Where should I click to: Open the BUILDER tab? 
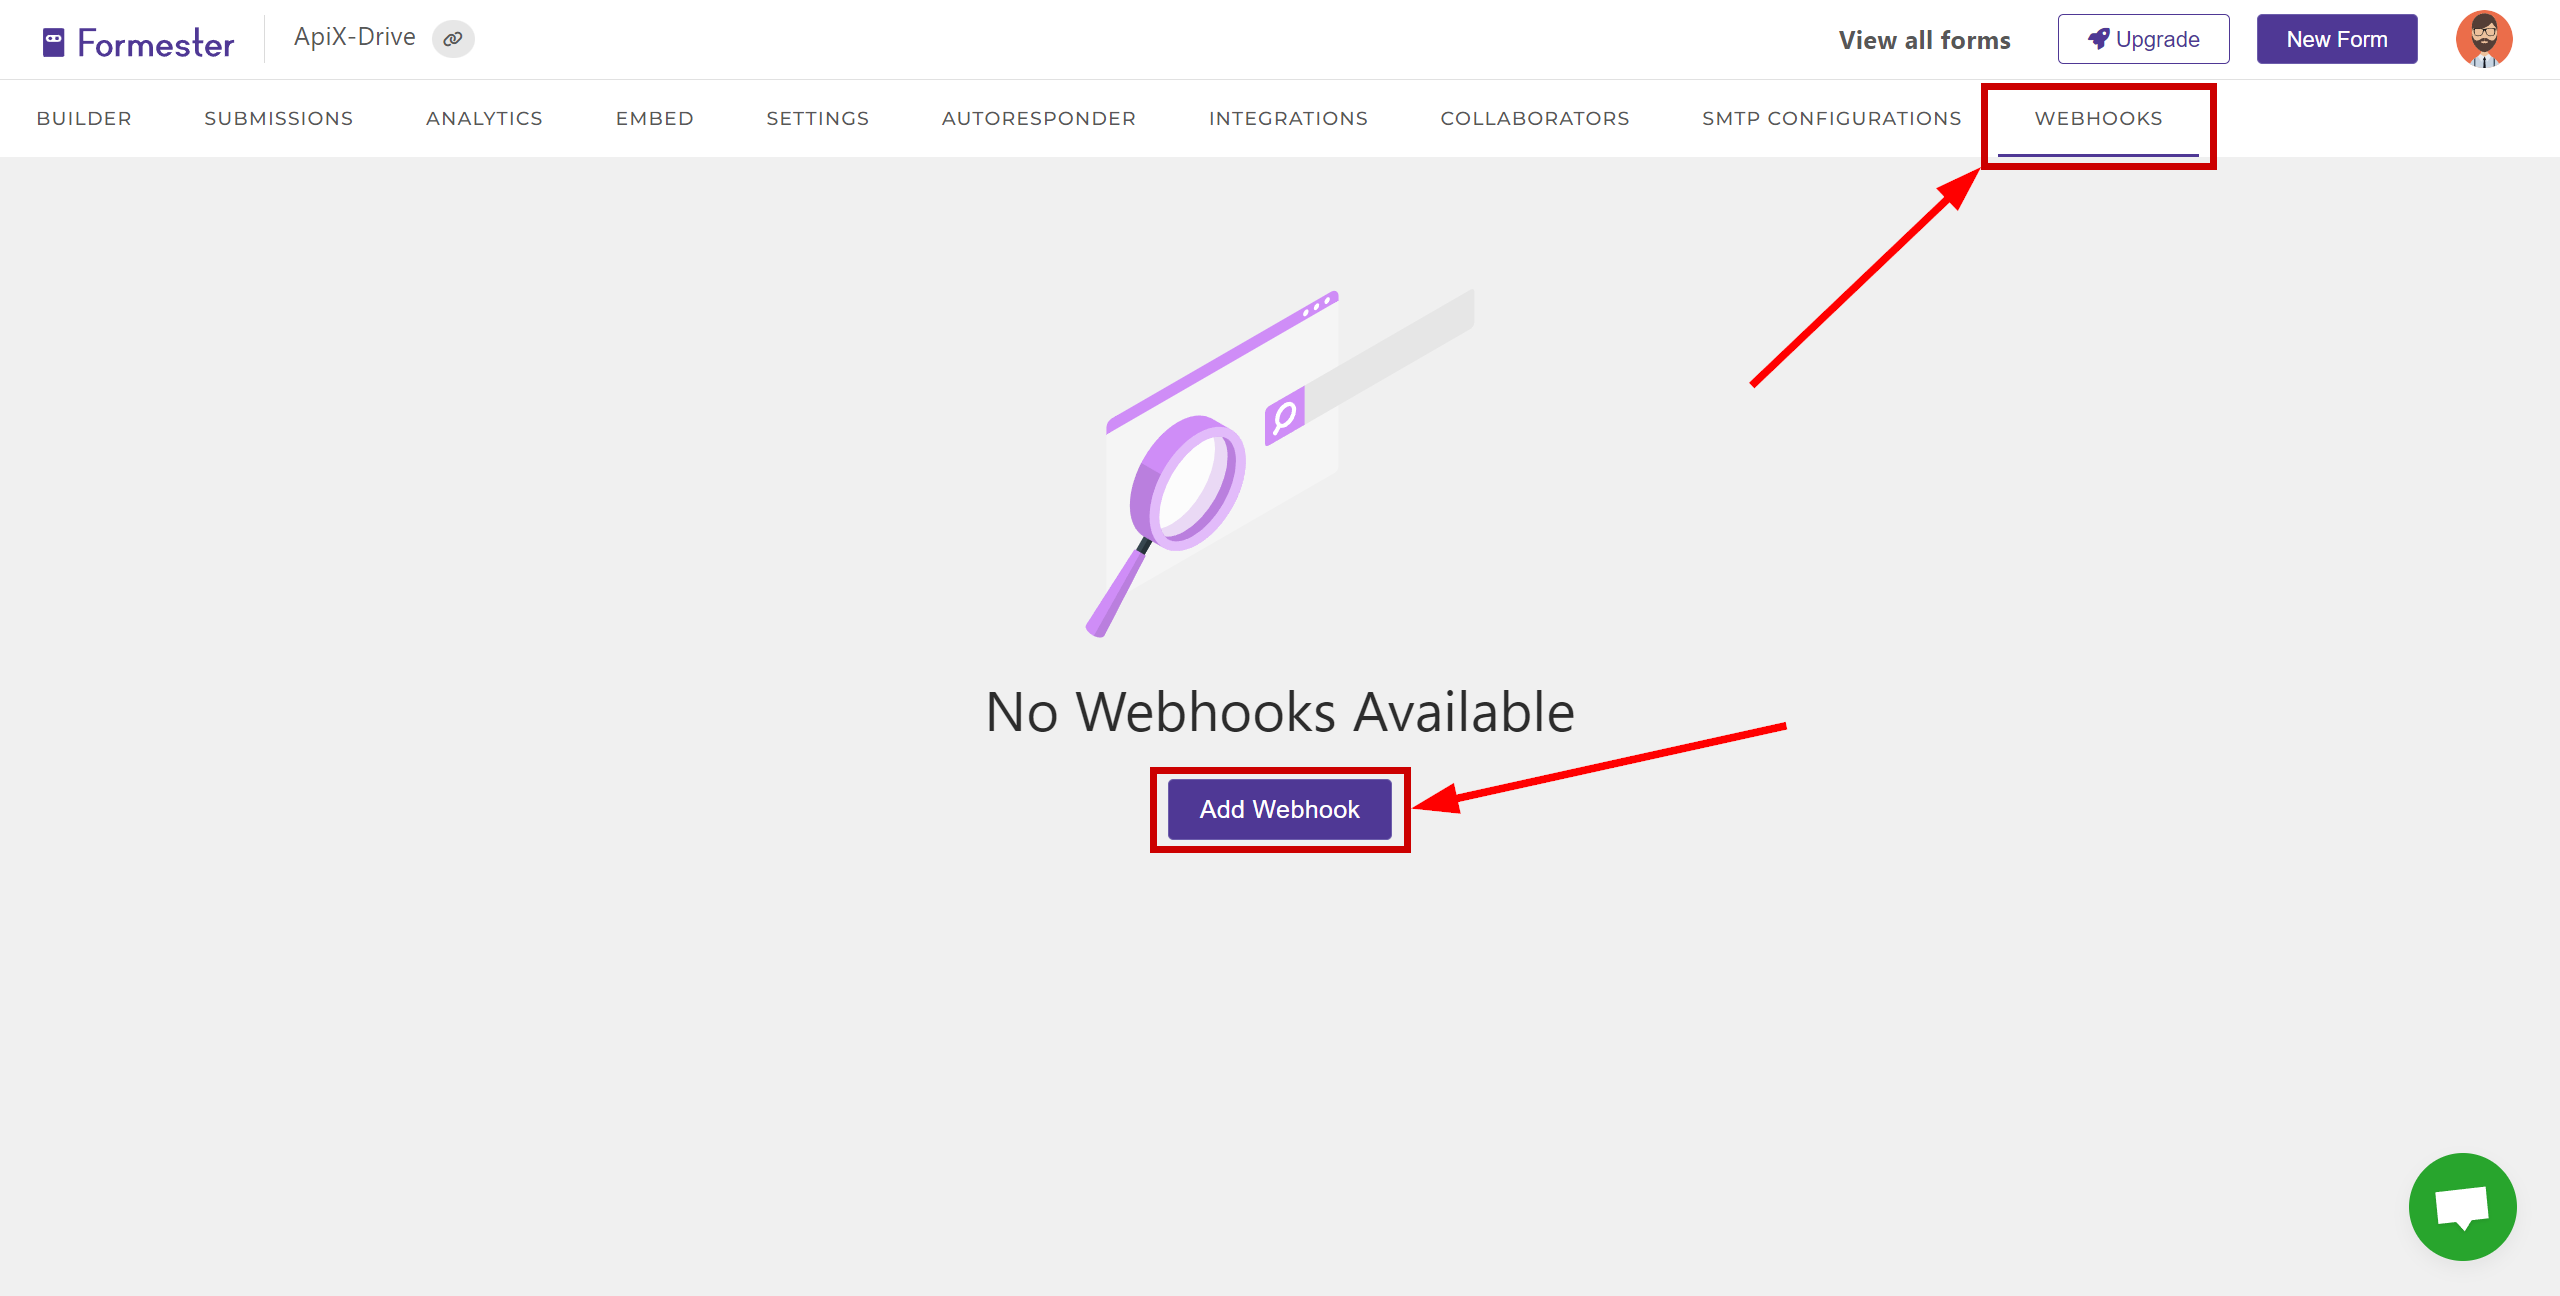point(86,117)
